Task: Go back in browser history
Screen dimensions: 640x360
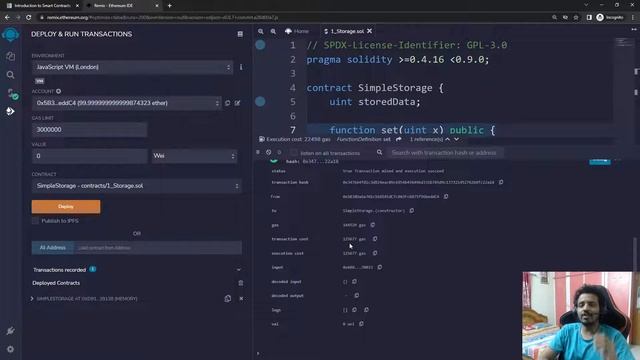Action: (7, 18)
